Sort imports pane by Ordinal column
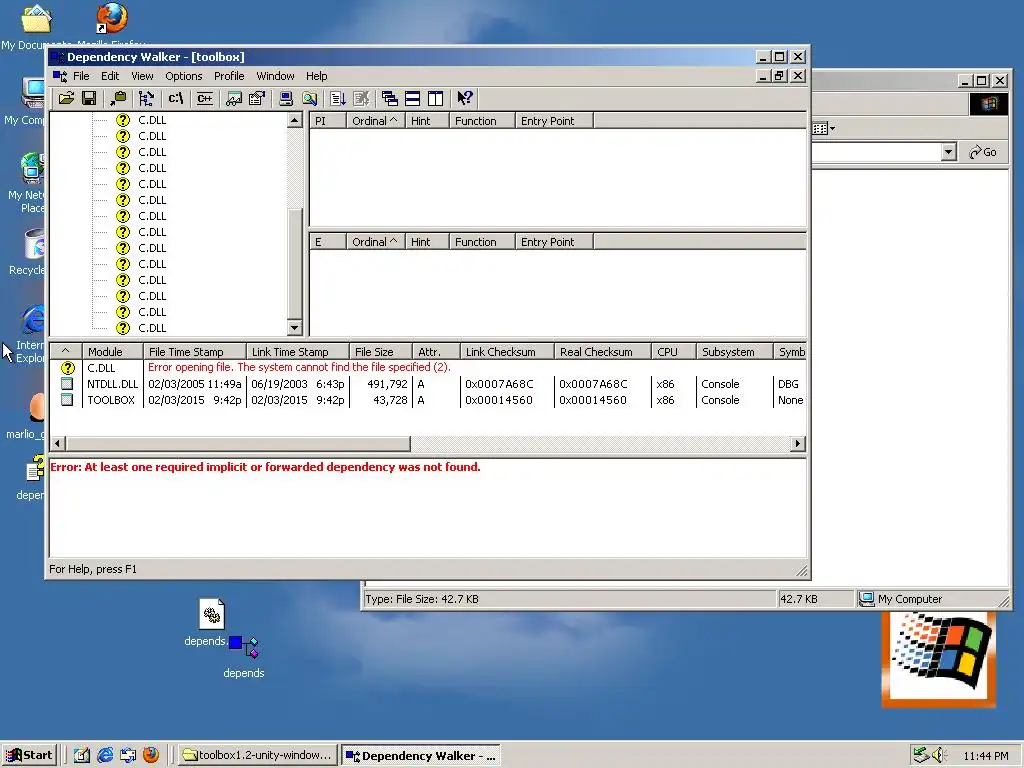 (x=375, y=121)
